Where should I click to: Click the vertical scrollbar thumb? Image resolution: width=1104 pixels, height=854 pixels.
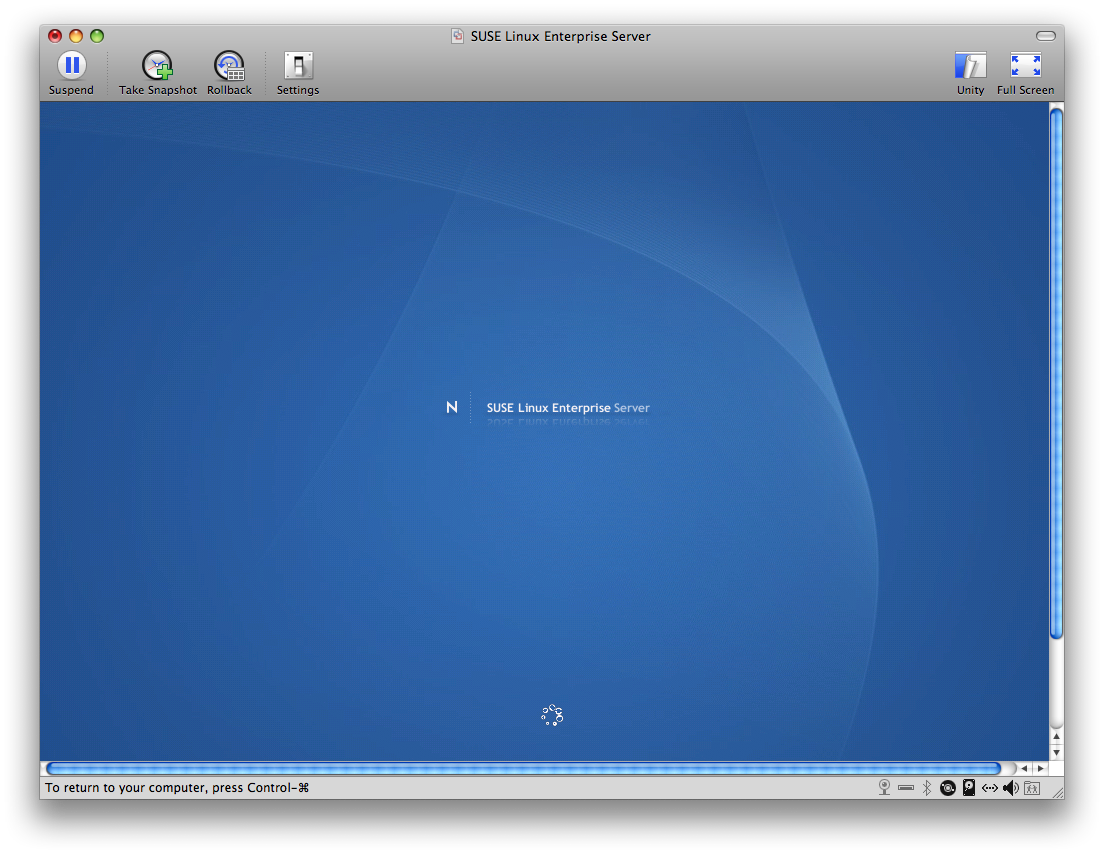point(1056,374)
